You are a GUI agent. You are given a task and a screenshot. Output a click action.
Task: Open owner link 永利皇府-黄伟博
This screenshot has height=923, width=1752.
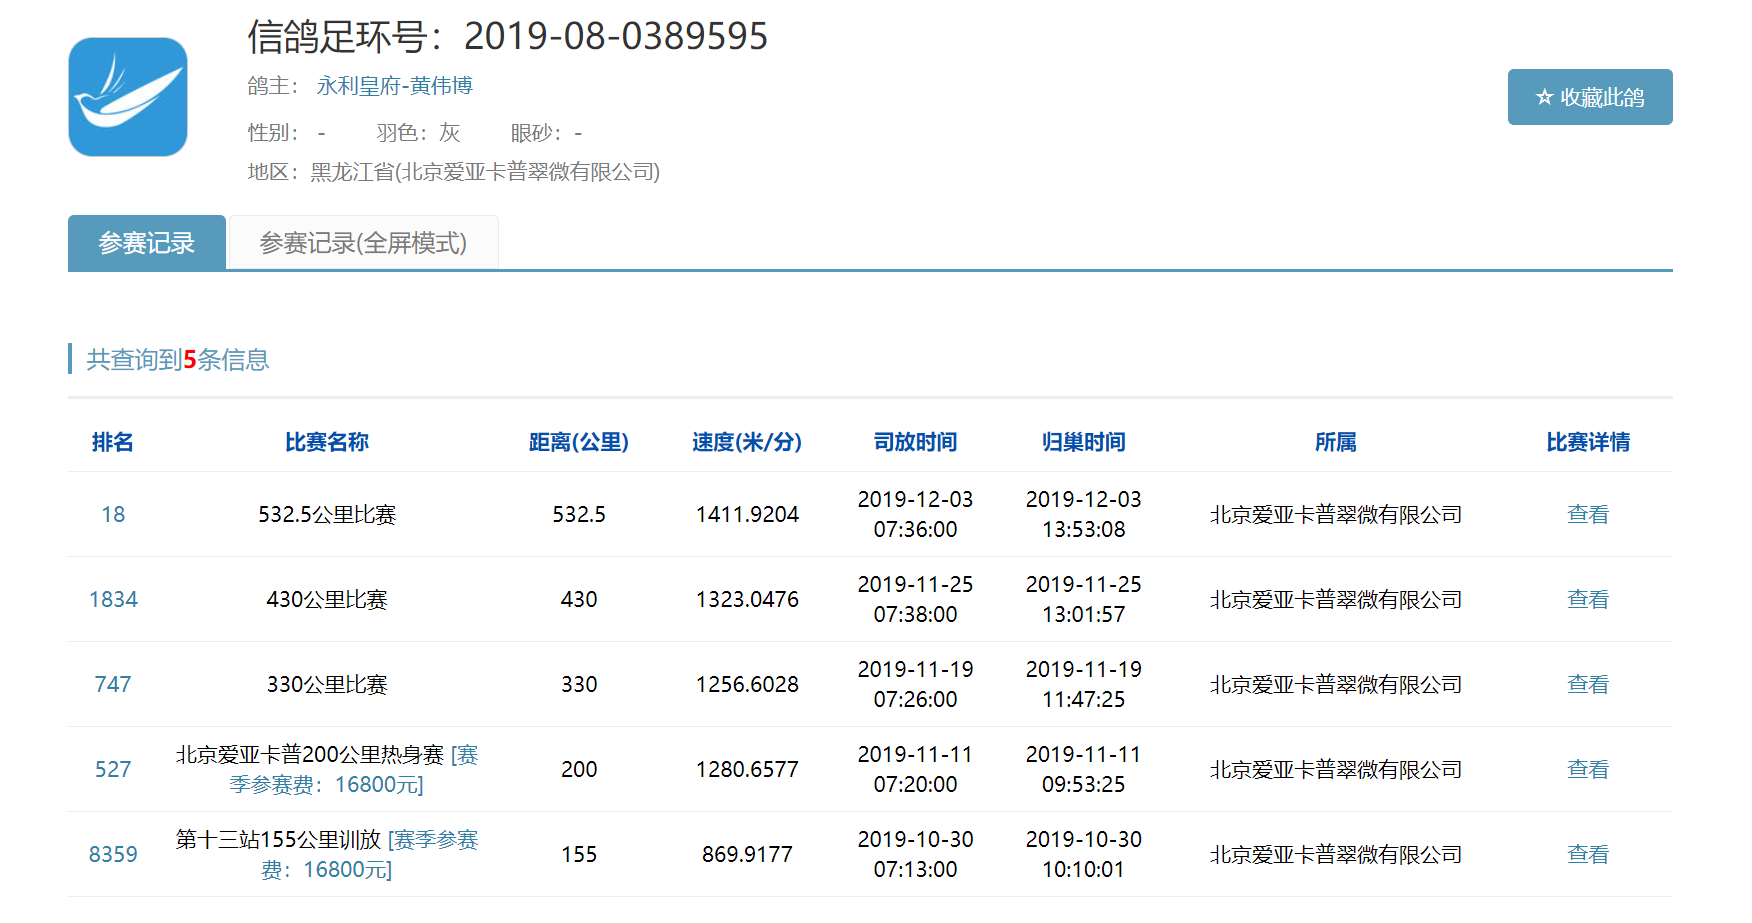tap(394, 86)
